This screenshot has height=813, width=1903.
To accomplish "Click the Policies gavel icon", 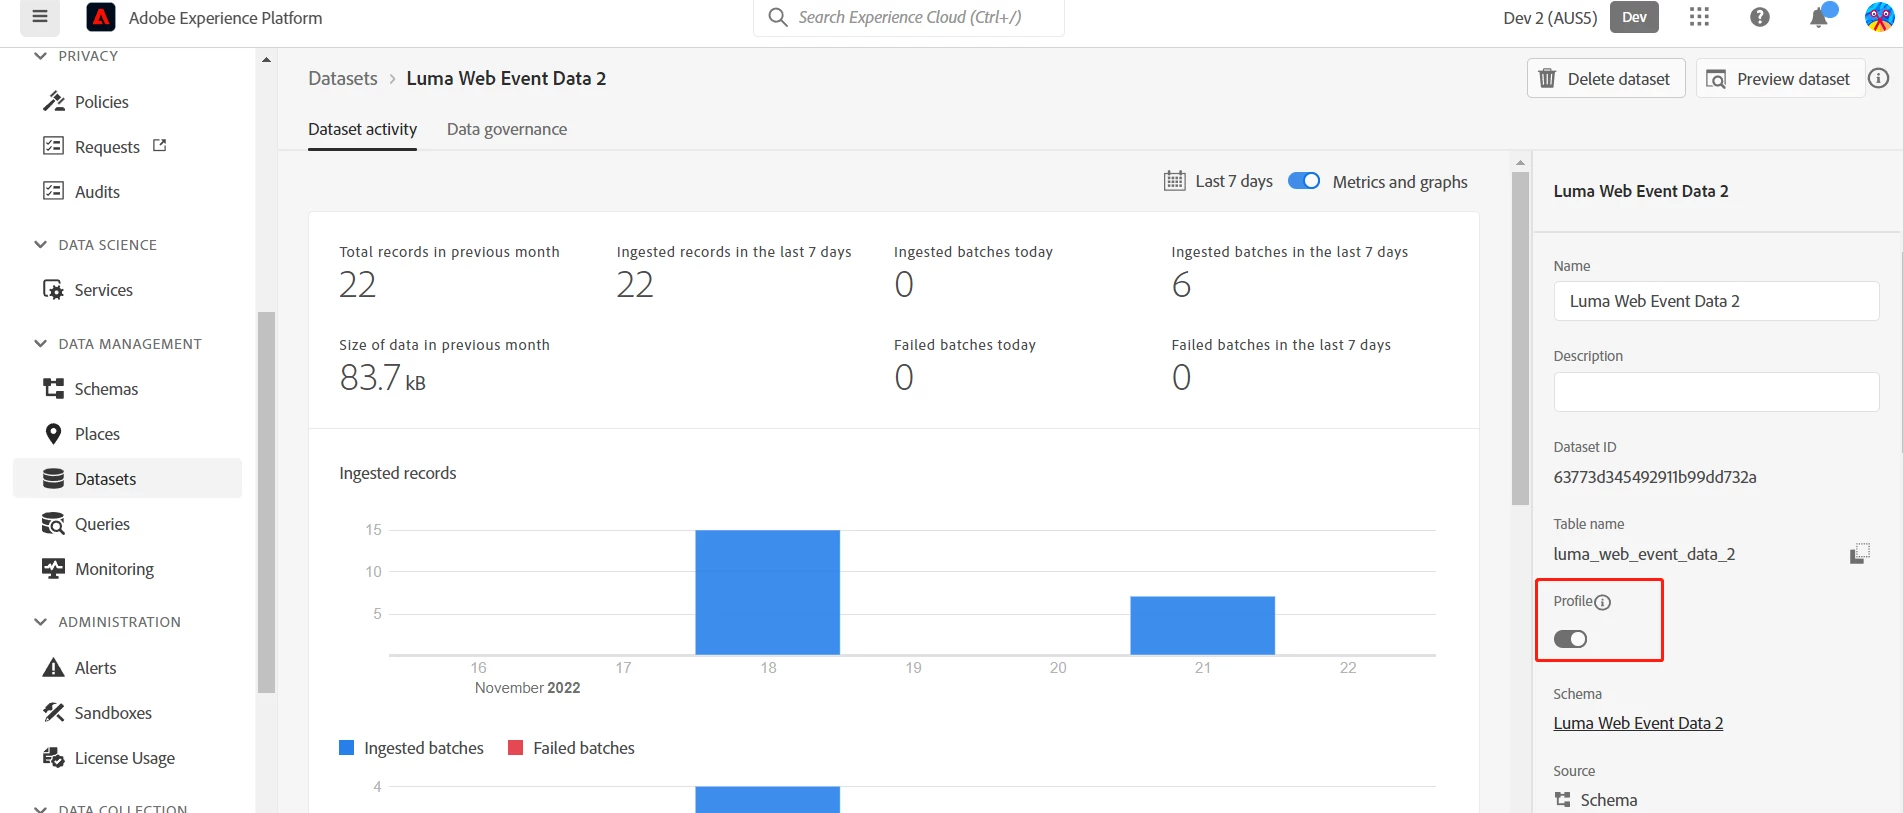I will point(54,102).
